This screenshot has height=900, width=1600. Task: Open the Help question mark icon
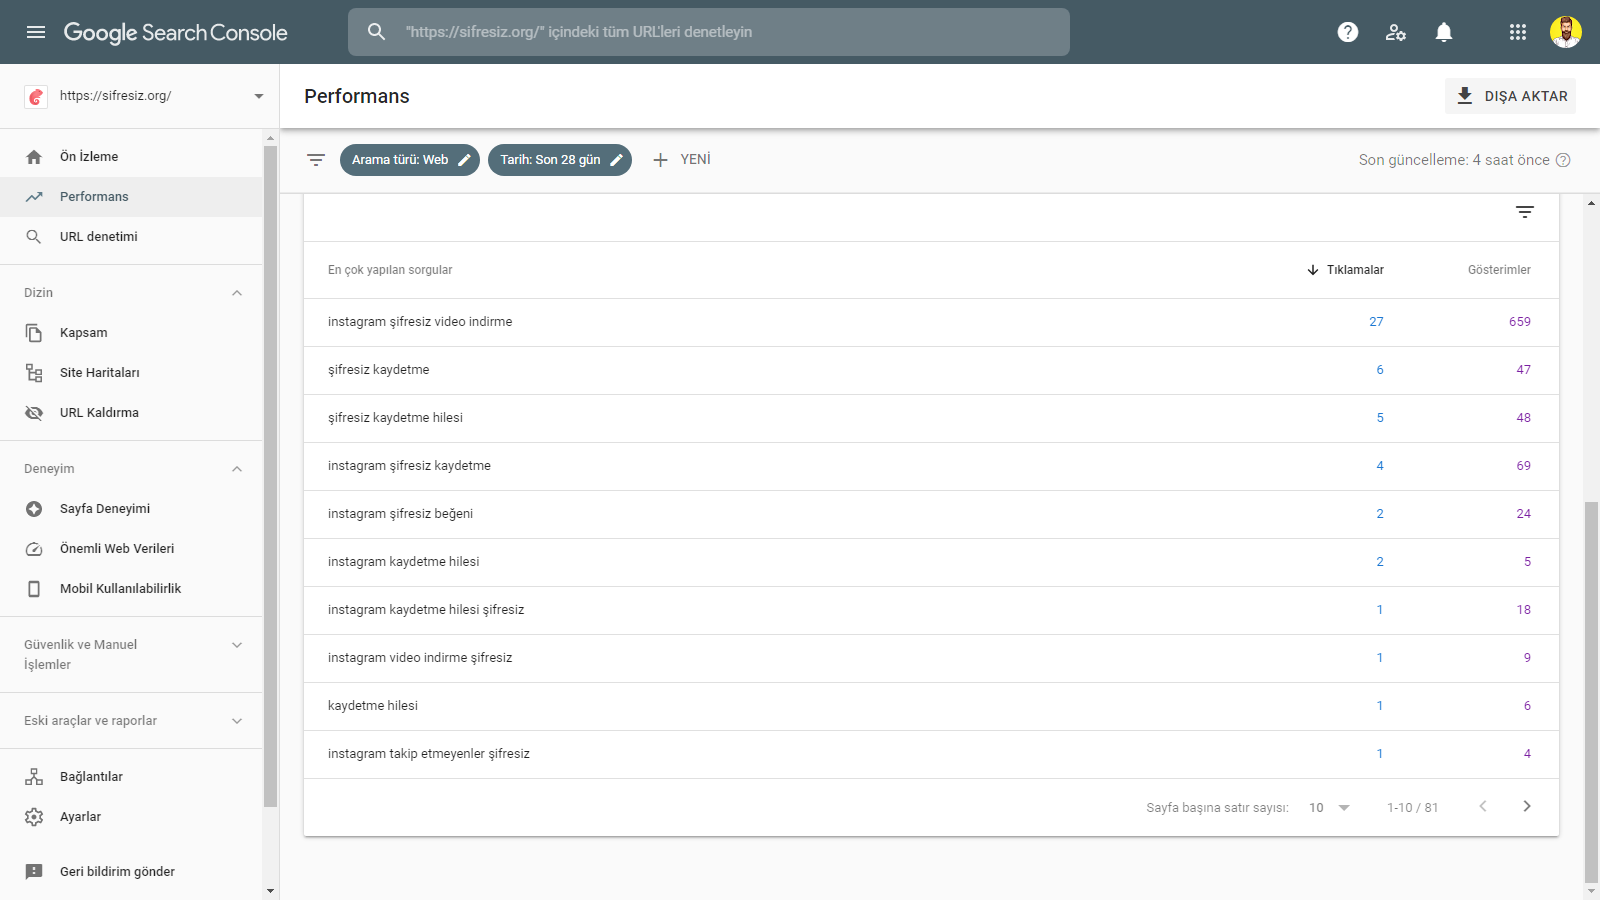point(1348,32)
